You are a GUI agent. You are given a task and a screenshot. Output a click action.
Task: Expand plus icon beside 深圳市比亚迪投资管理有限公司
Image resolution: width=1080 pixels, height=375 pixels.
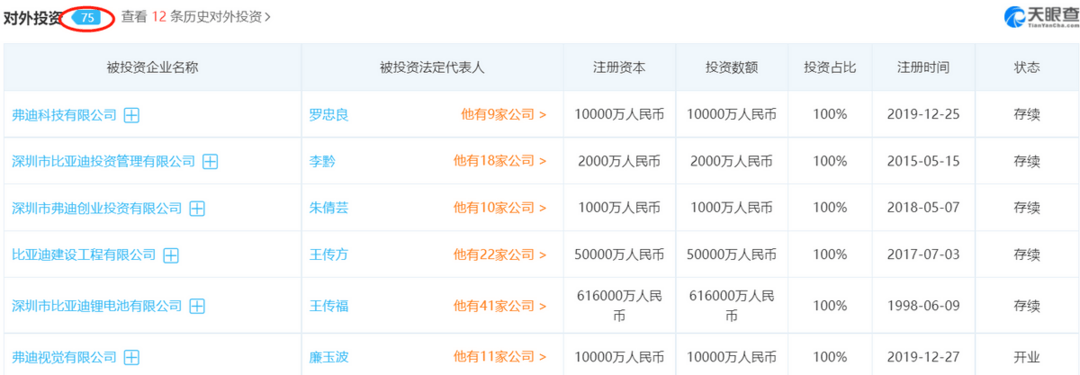coord(210,161)
